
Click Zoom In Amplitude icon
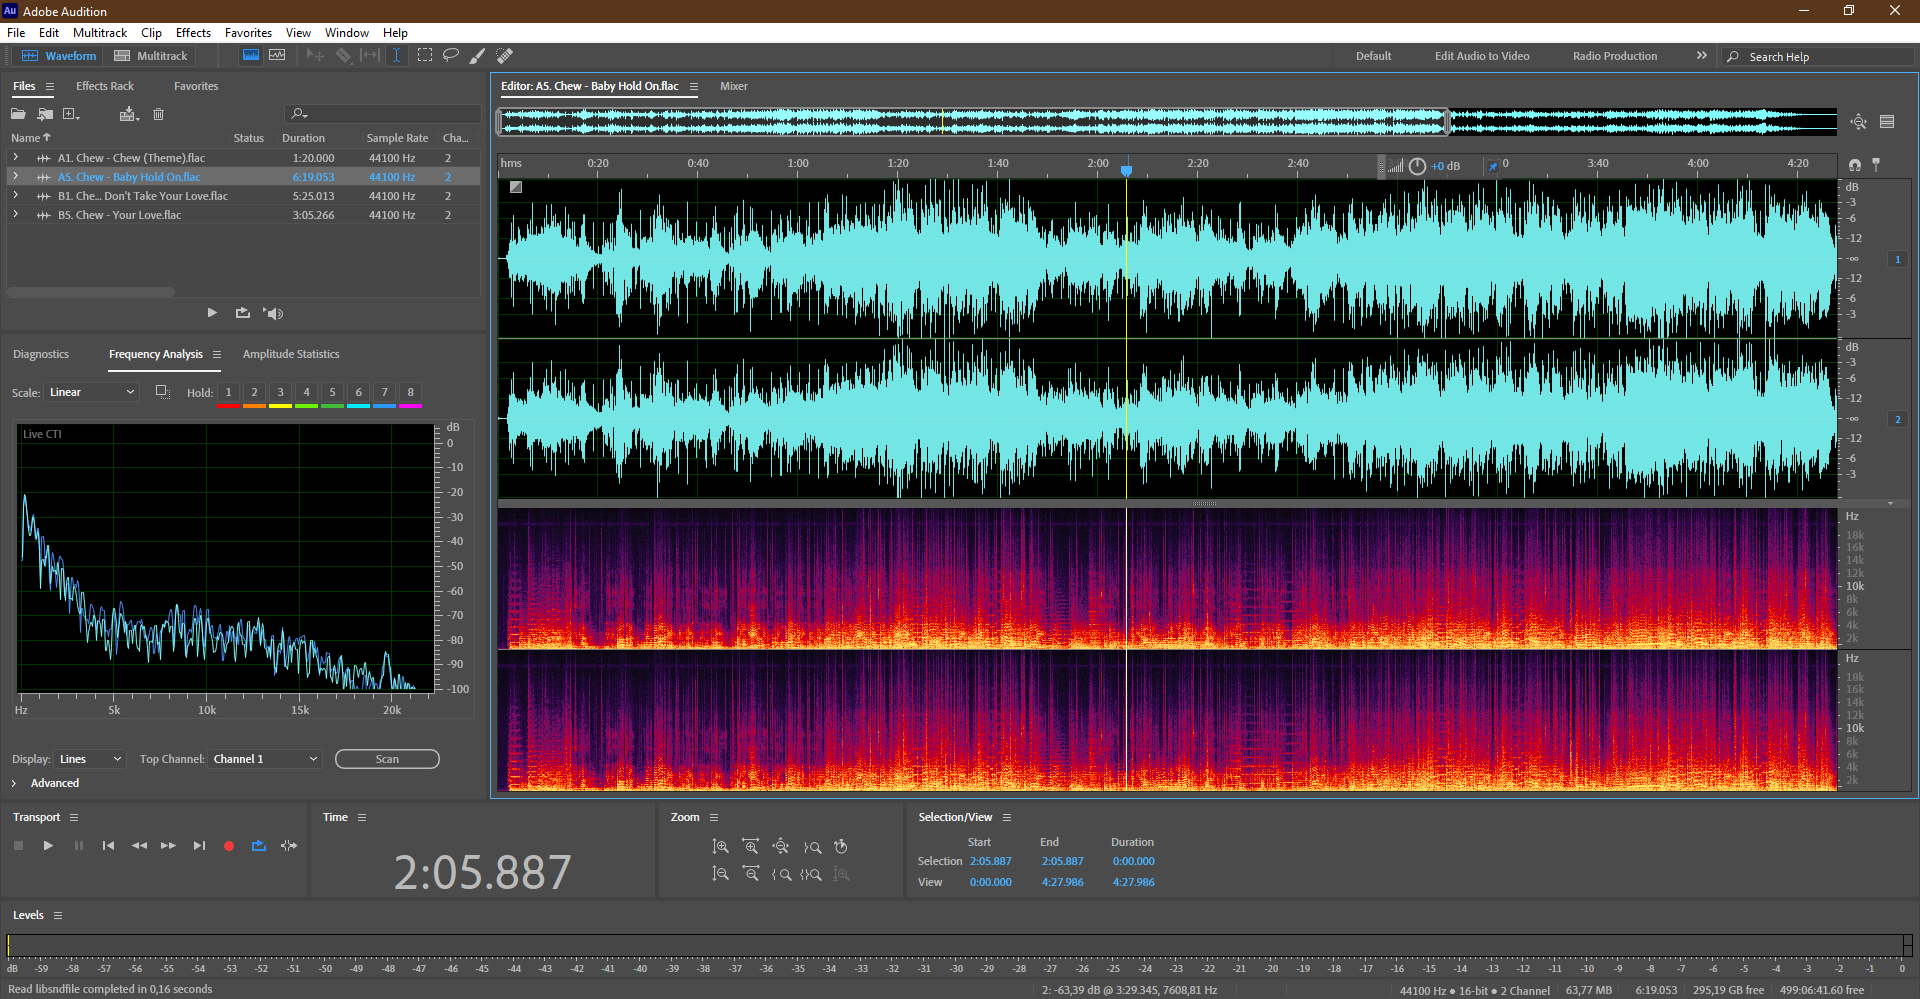(x=720, y=847)
